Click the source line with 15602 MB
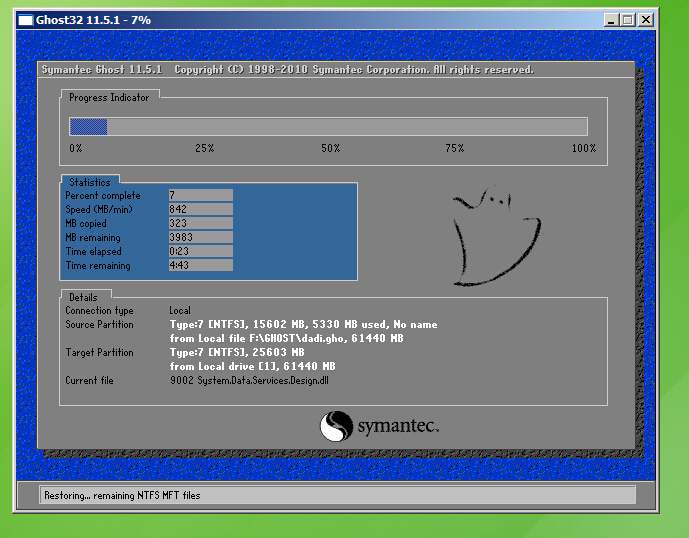This screenshot has height=538, width=689. [x=304, y=324]
